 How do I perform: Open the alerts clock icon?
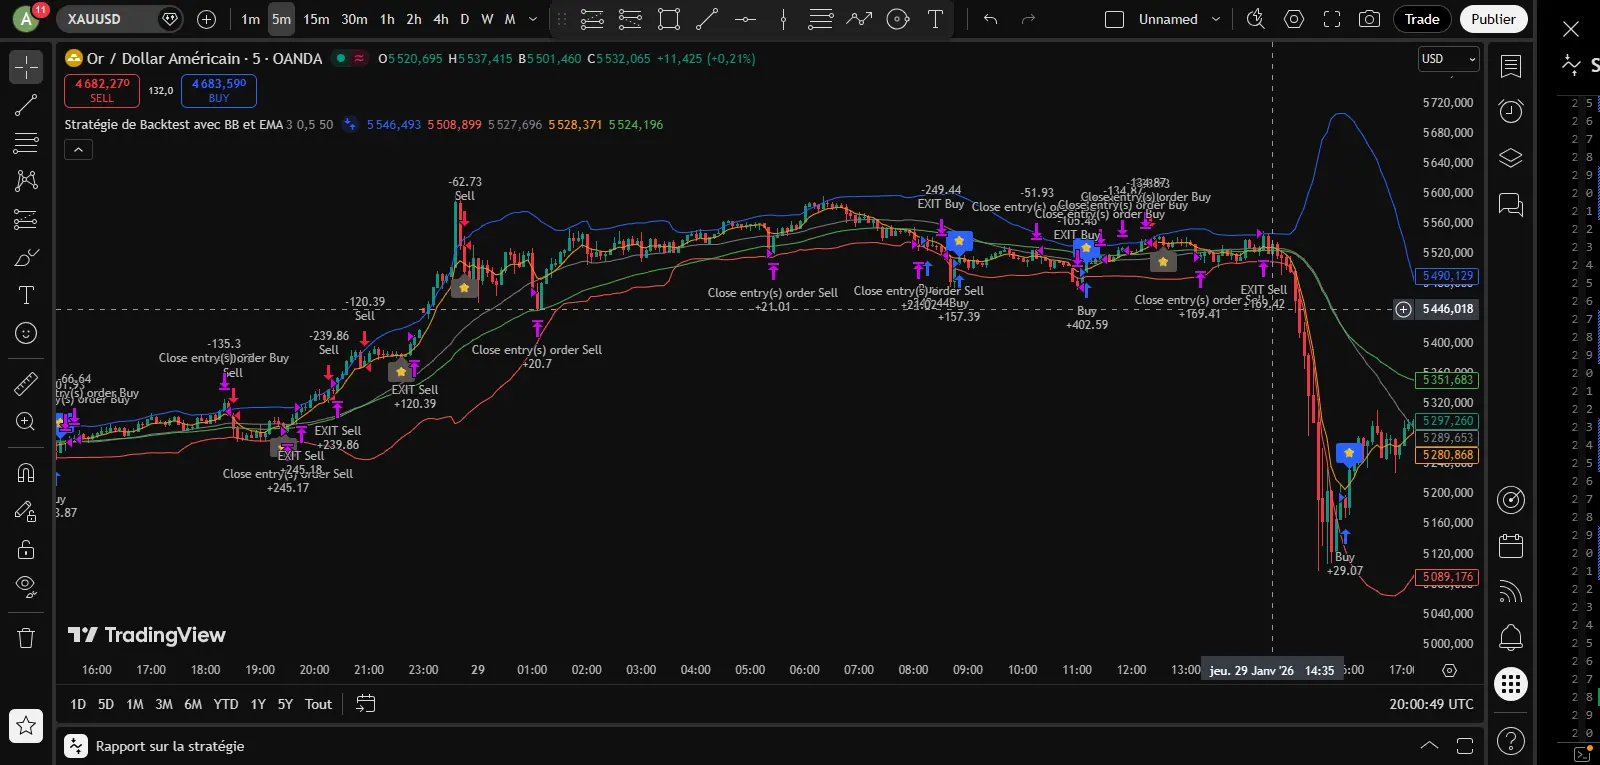coord(1511,111)
